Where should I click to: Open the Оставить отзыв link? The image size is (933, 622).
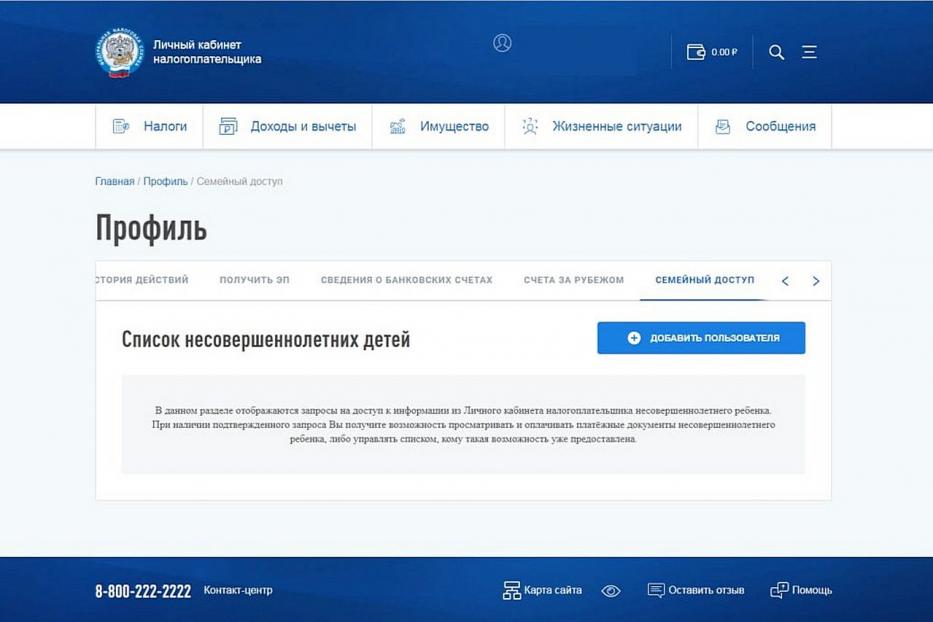[x=706, y=590]
